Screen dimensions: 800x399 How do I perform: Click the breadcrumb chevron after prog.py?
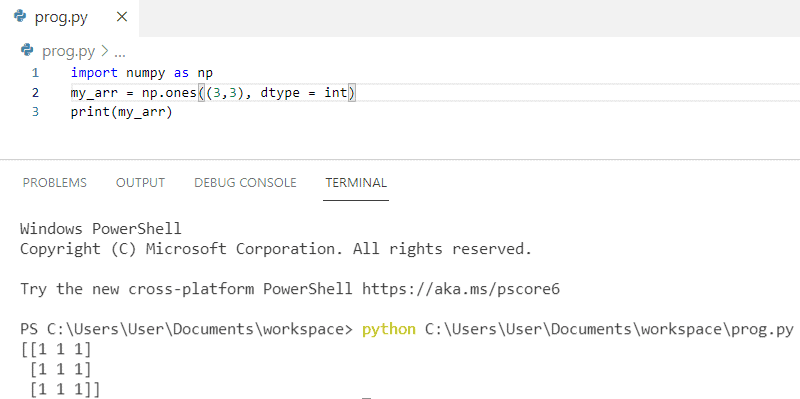click(105, 52)
